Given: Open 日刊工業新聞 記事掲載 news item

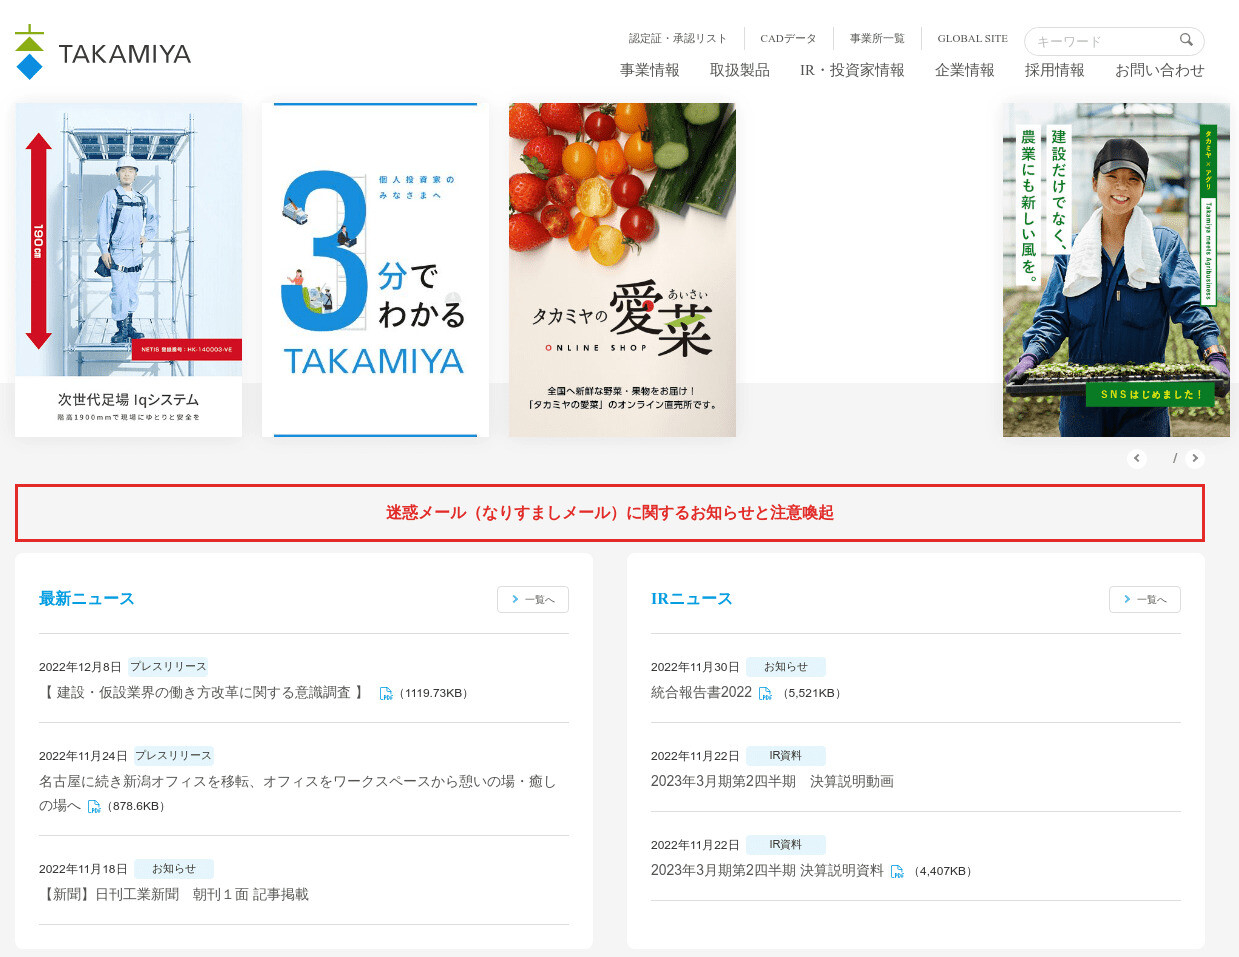Looking at the screenshot, I should click(174, 894).
